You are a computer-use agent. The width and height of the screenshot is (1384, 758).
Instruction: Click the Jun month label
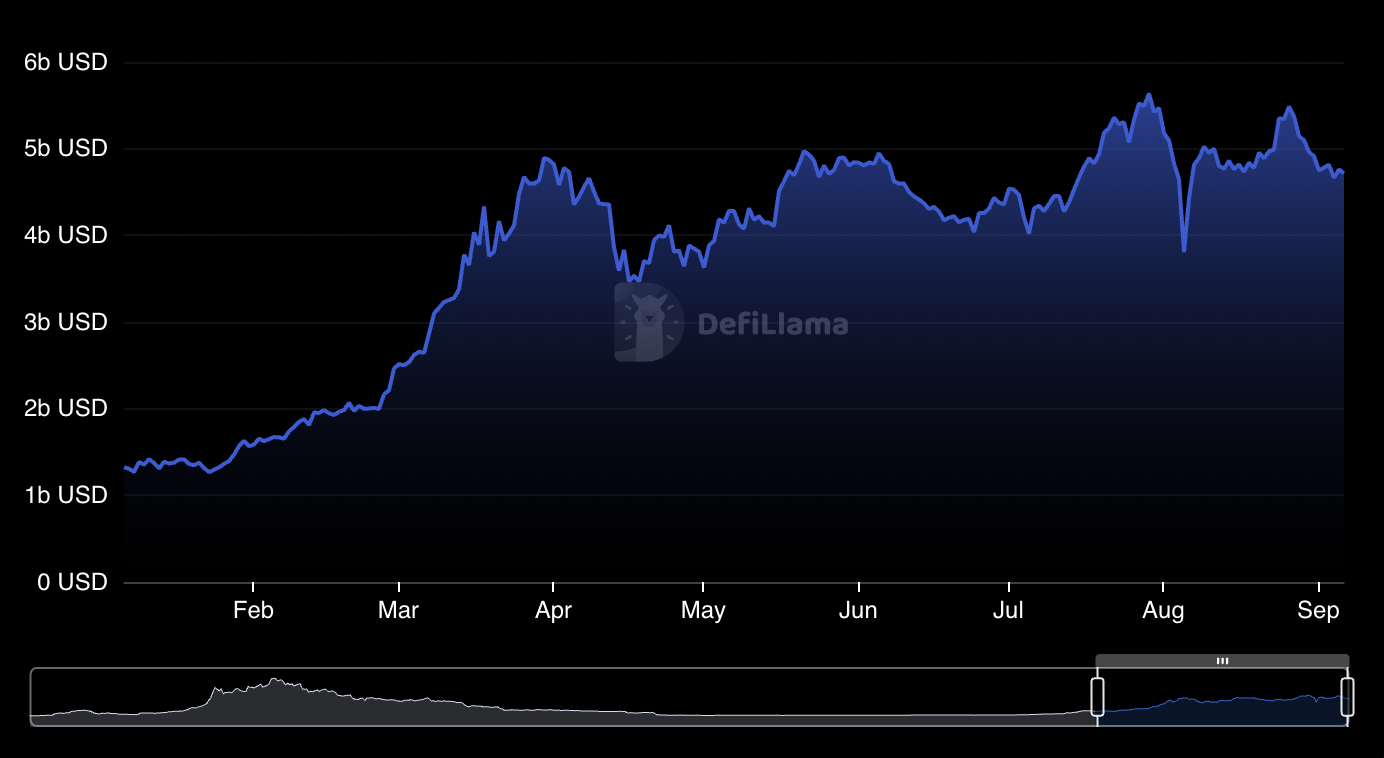(x=858, y=611)
